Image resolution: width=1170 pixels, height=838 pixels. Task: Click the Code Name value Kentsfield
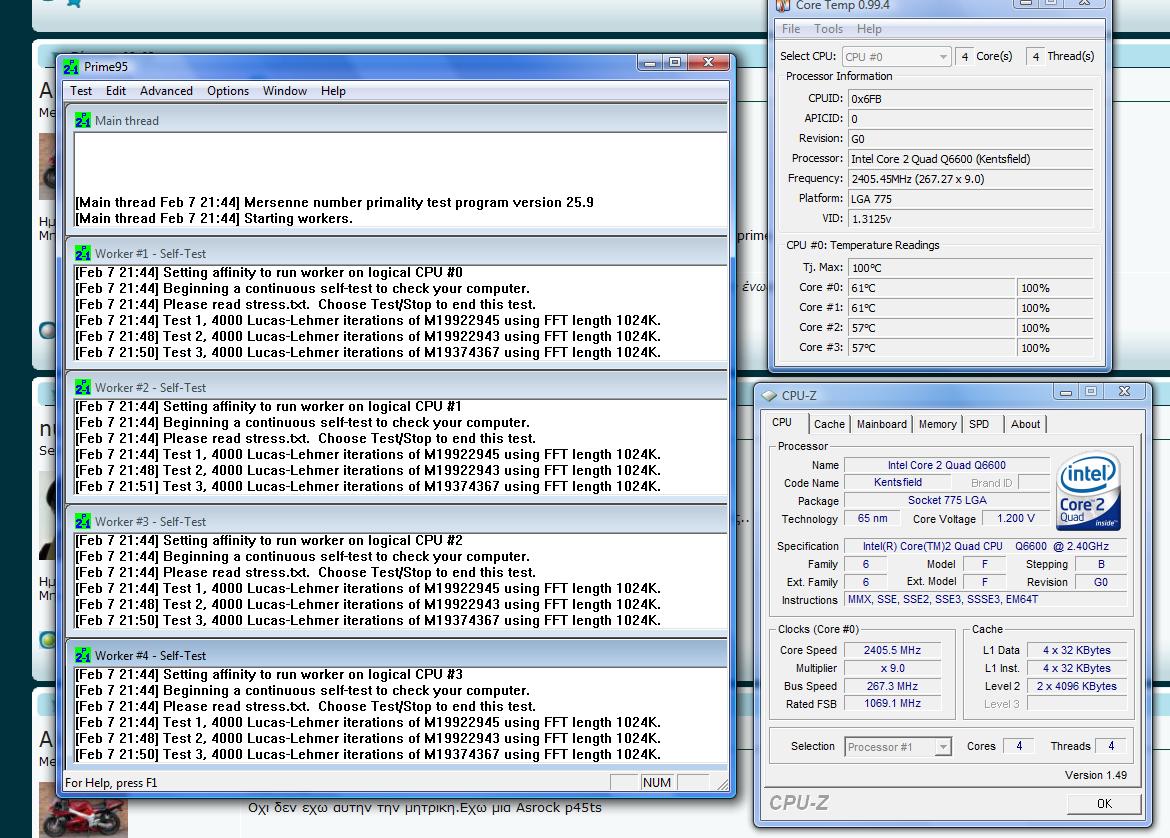pos(898,483)
